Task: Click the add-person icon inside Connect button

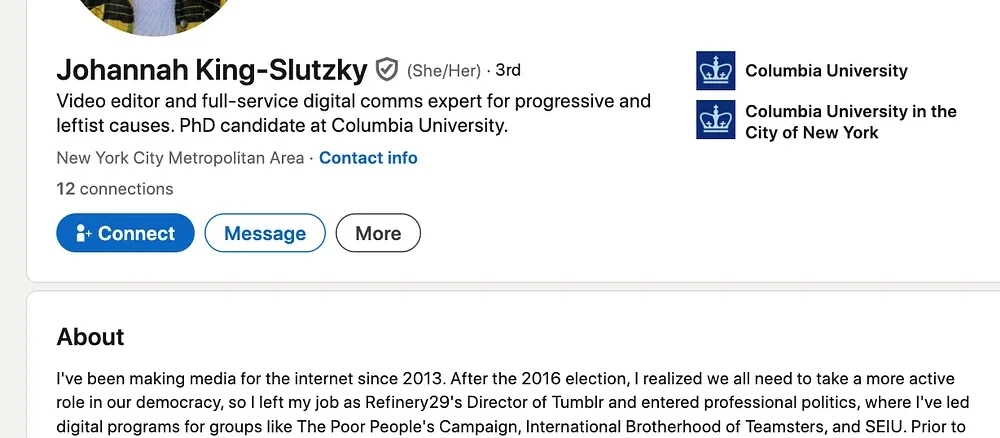Action: (x=81, y=233)
